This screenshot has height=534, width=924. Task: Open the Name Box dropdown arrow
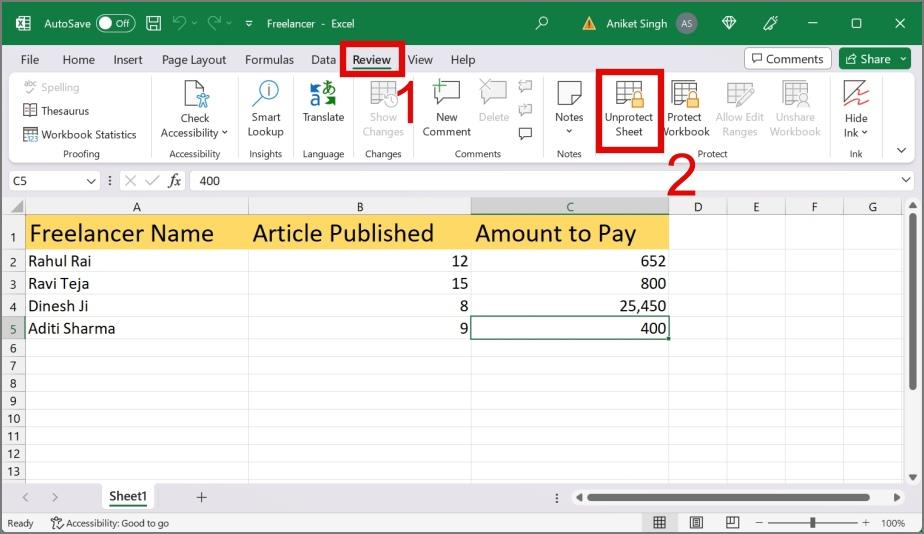(x=91, y=181)
